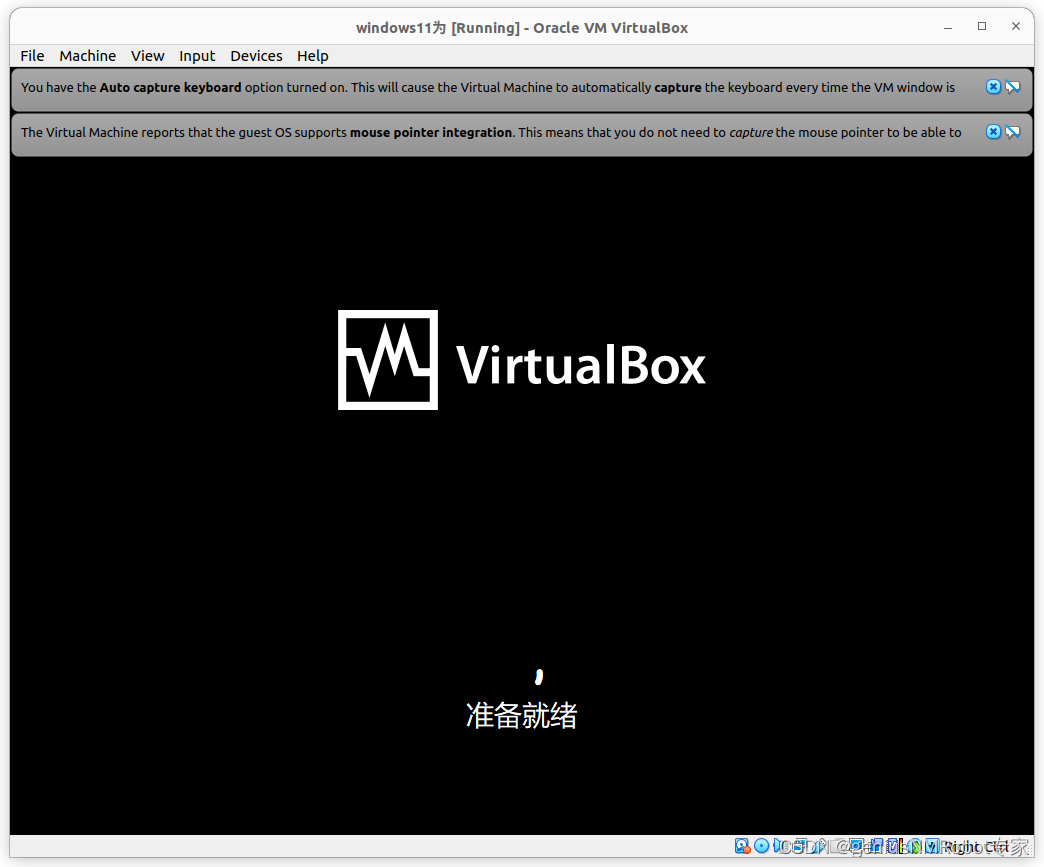1044x867 pixels.
Task: Open the Help menu
Action: [x=312, y=56]
